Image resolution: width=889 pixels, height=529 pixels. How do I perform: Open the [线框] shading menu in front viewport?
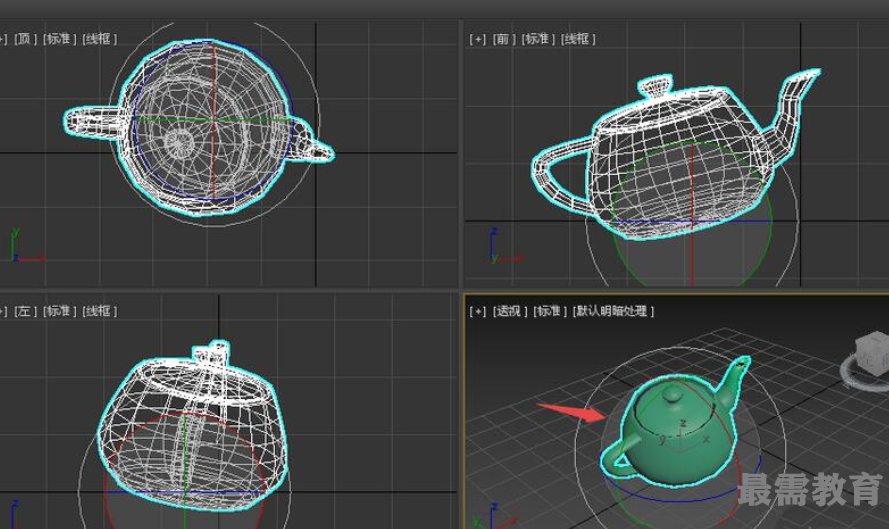click(x=578, y=39)
